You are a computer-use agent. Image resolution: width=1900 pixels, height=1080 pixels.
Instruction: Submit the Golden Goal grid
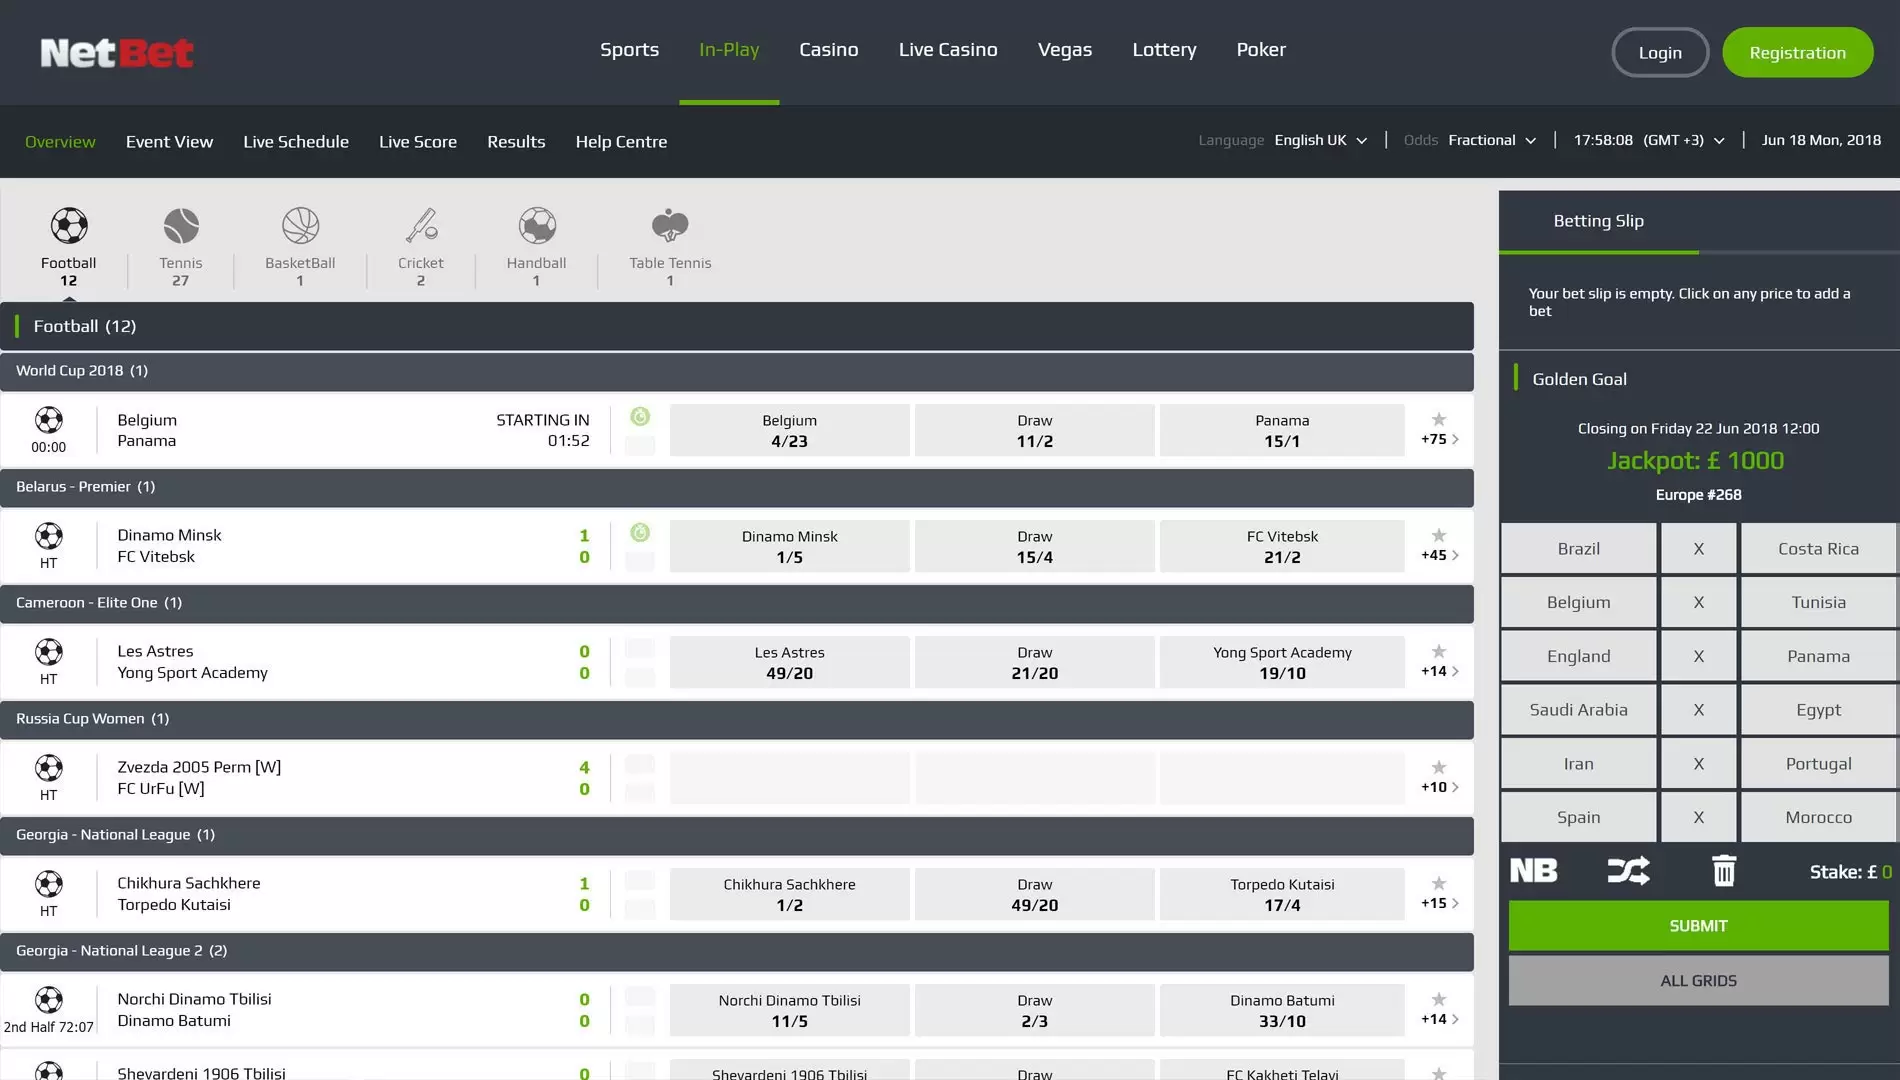1698,926
